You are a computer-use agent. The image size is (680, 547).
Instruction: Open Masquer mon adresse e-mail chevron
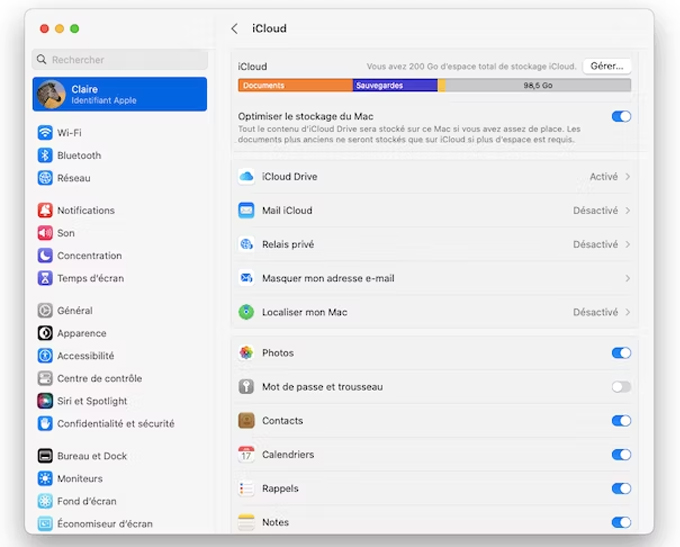pyautogui.click(x=628, y=278)
